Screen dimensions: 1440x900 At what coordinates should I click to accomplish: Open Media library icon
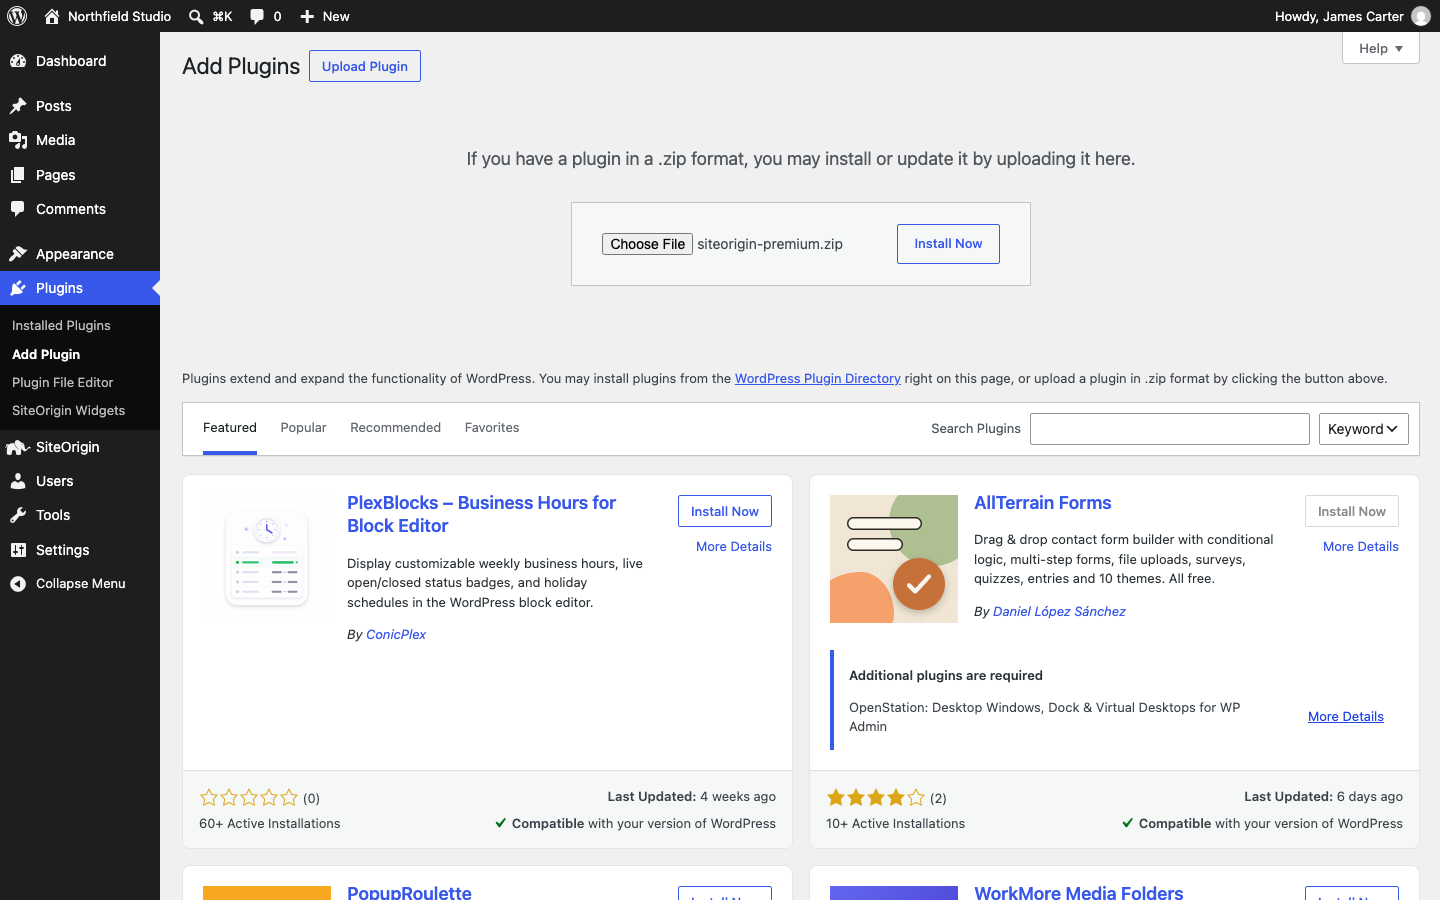[x=18, y=140]
